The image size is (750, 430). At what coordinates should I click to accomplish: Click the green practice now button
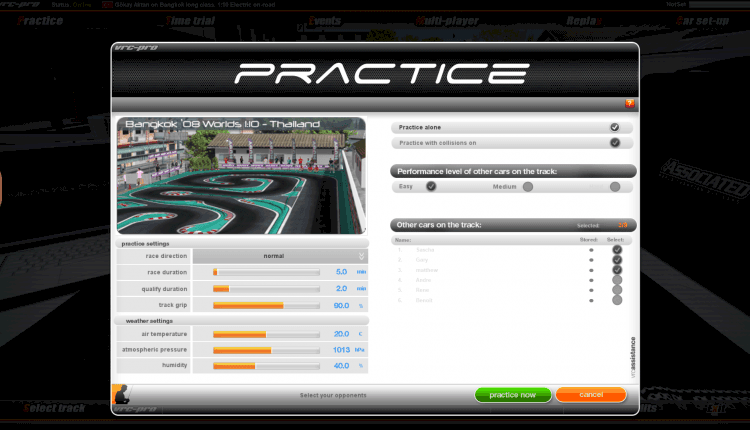[513, 395]
